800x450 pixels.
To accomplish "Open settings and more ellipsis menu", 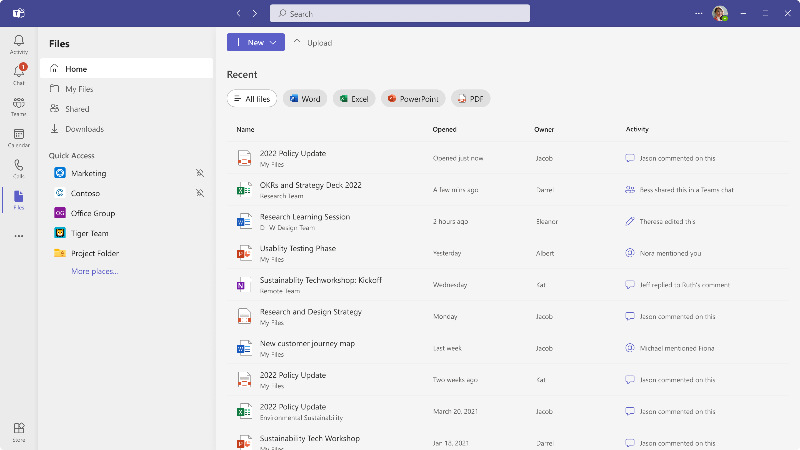I will [699, 14].
